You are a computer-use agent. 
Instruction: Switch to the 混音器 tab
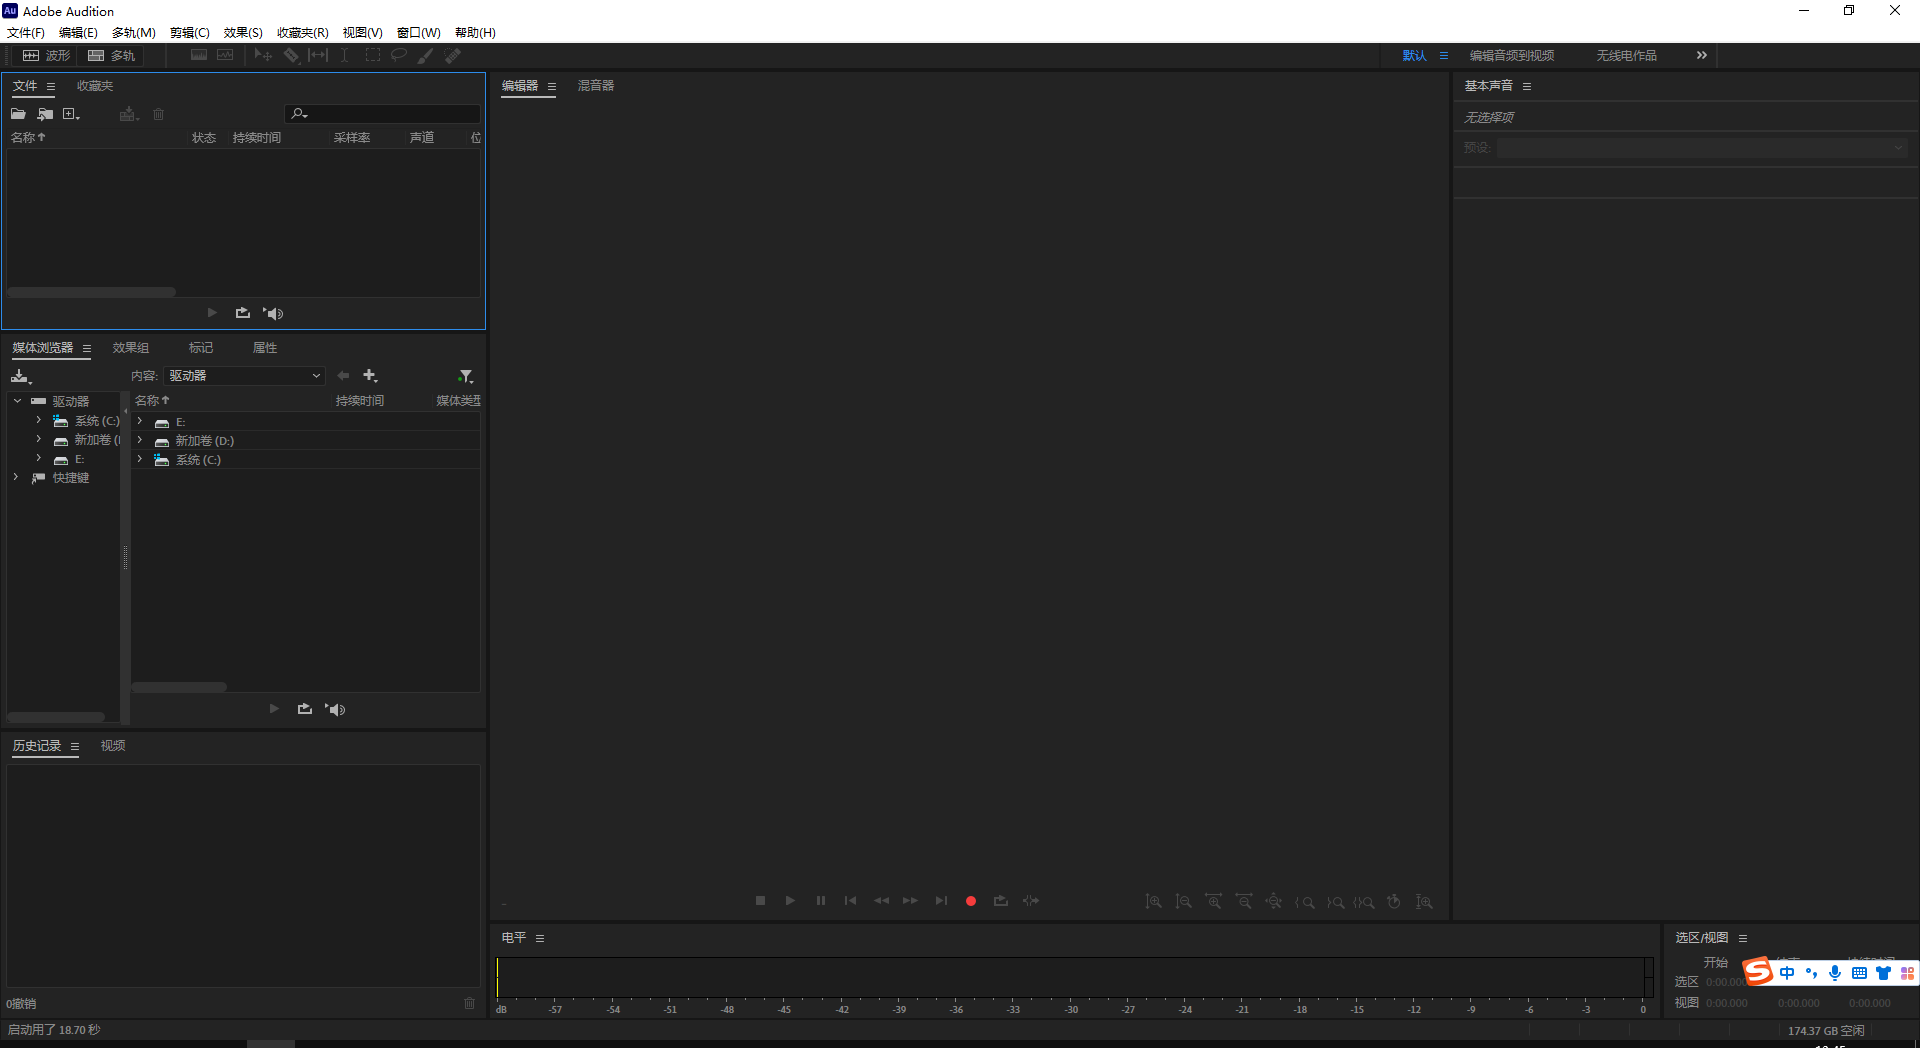[x=595, y=86]
